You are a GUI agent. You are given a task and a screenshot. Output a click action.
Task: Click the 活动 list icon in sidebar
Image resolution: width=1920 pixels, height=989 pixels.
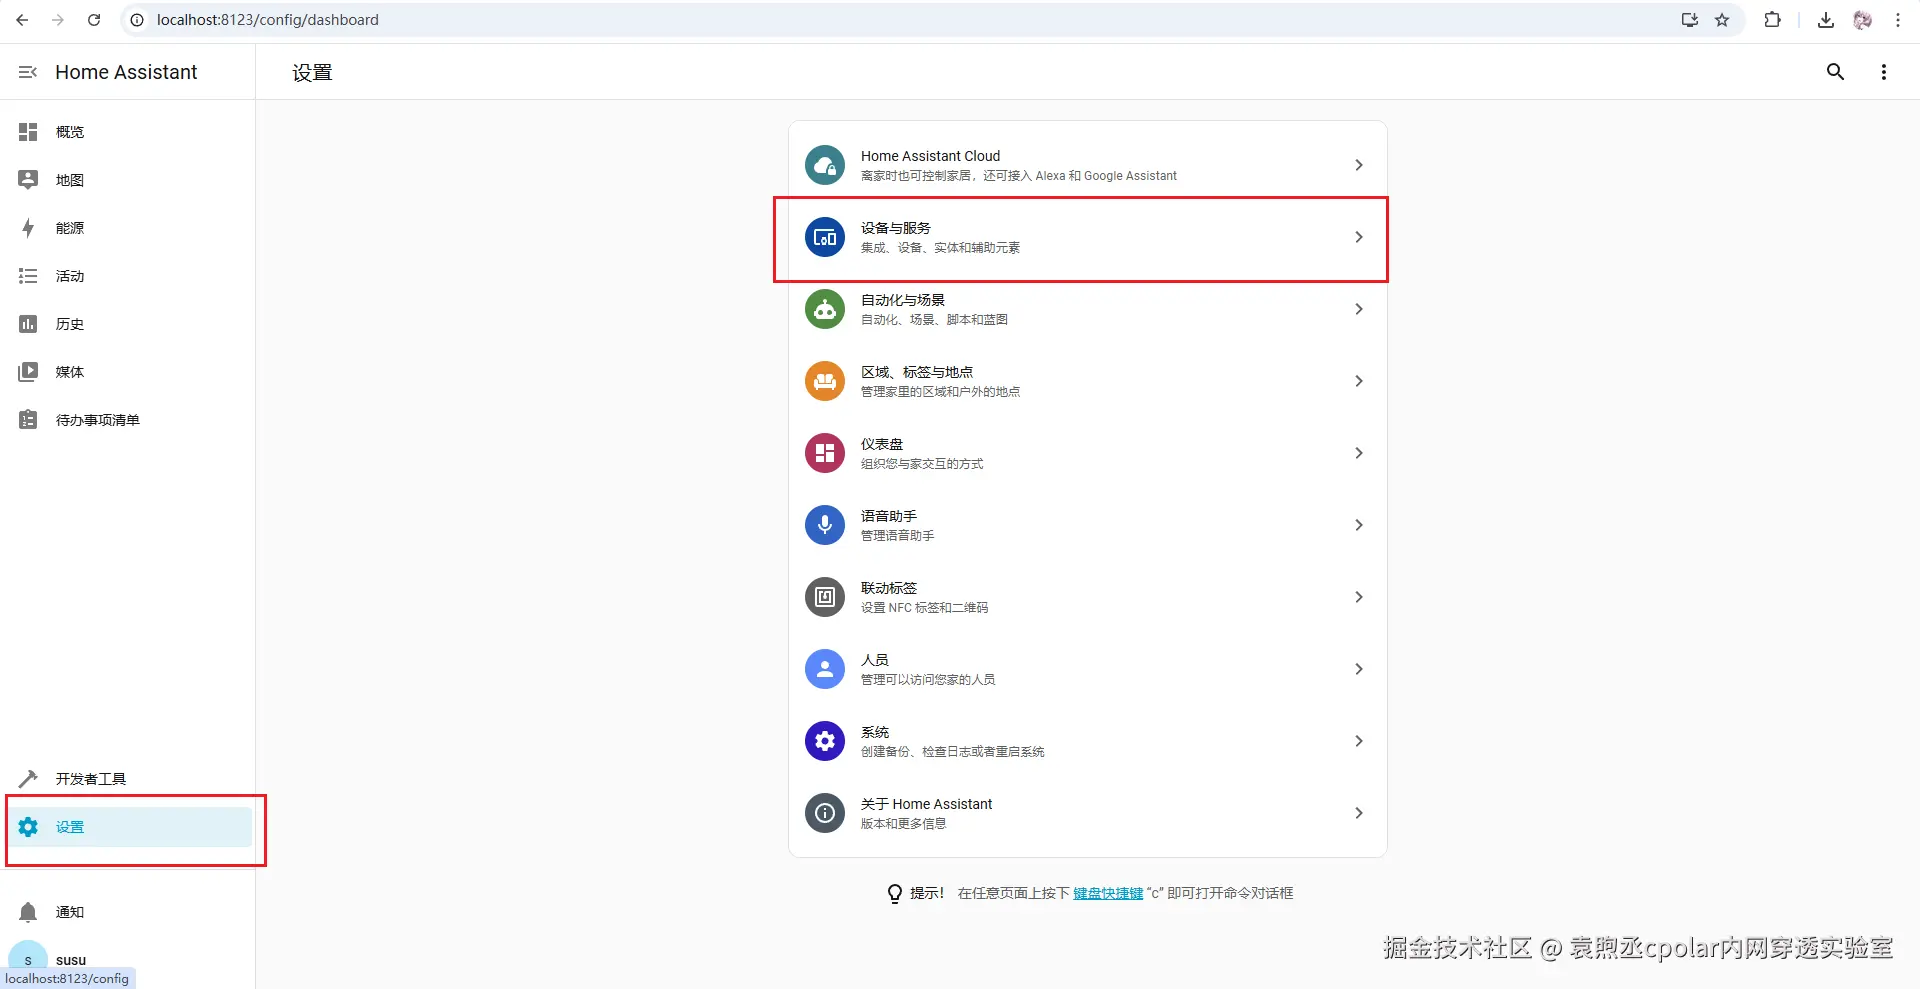tap(28, 276)
